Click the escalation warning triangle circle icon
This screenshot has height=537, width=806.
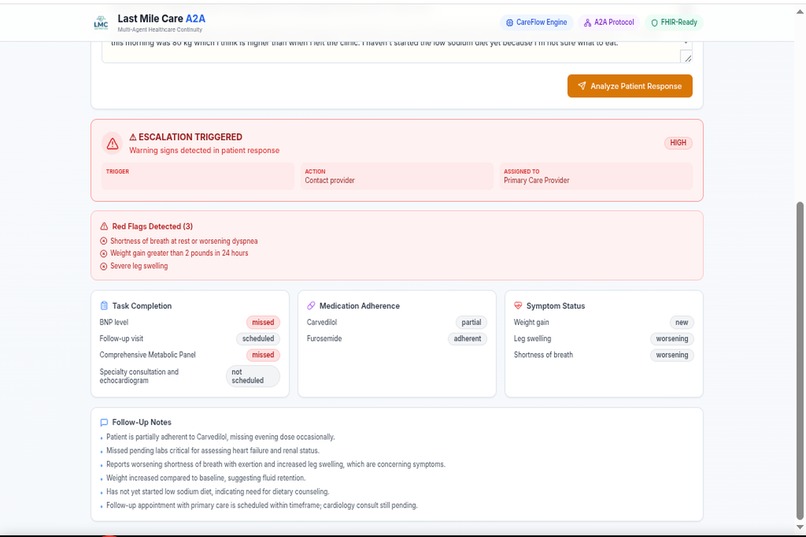[112, 144]
